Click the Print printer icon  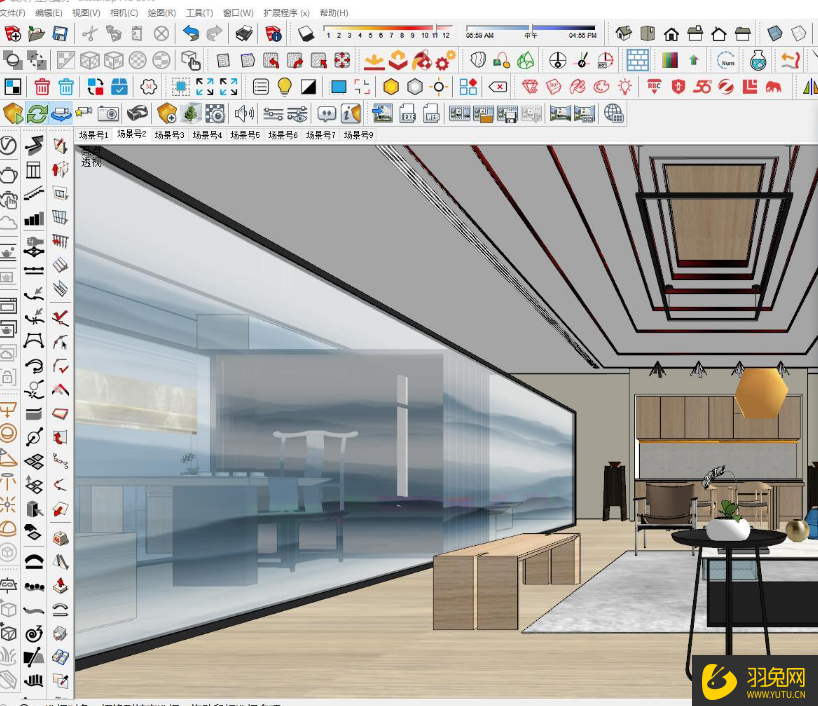click(244, 34)
